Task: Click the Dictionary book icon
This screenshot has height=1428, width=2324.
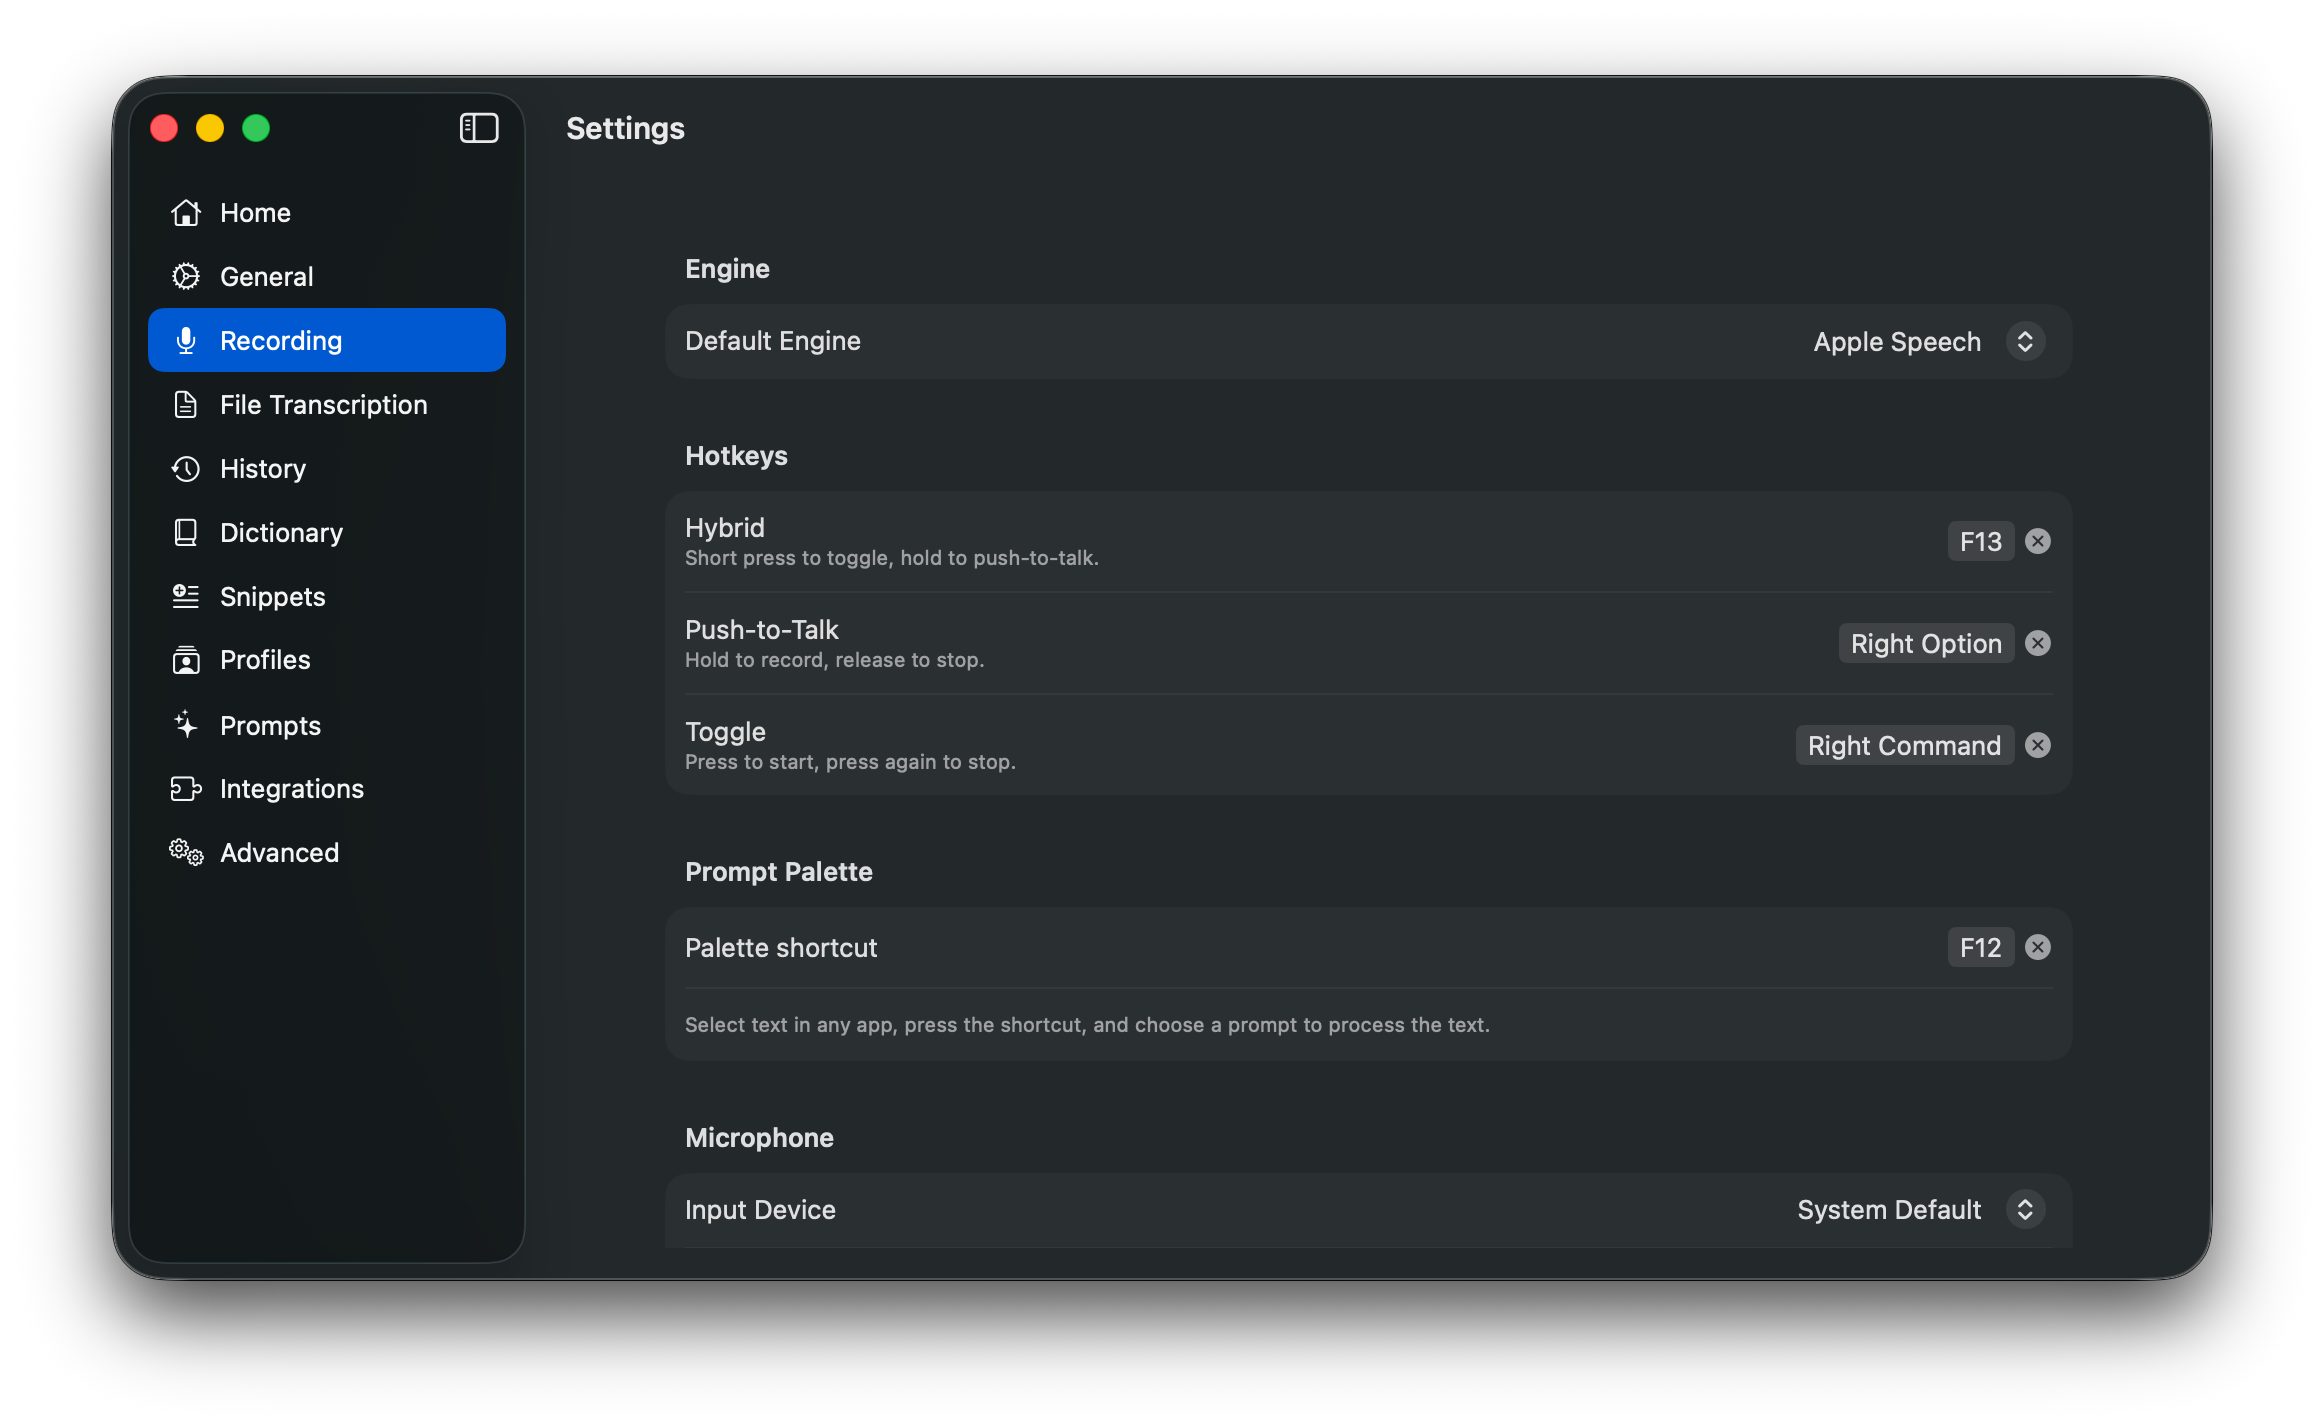Action: [186, 532]
